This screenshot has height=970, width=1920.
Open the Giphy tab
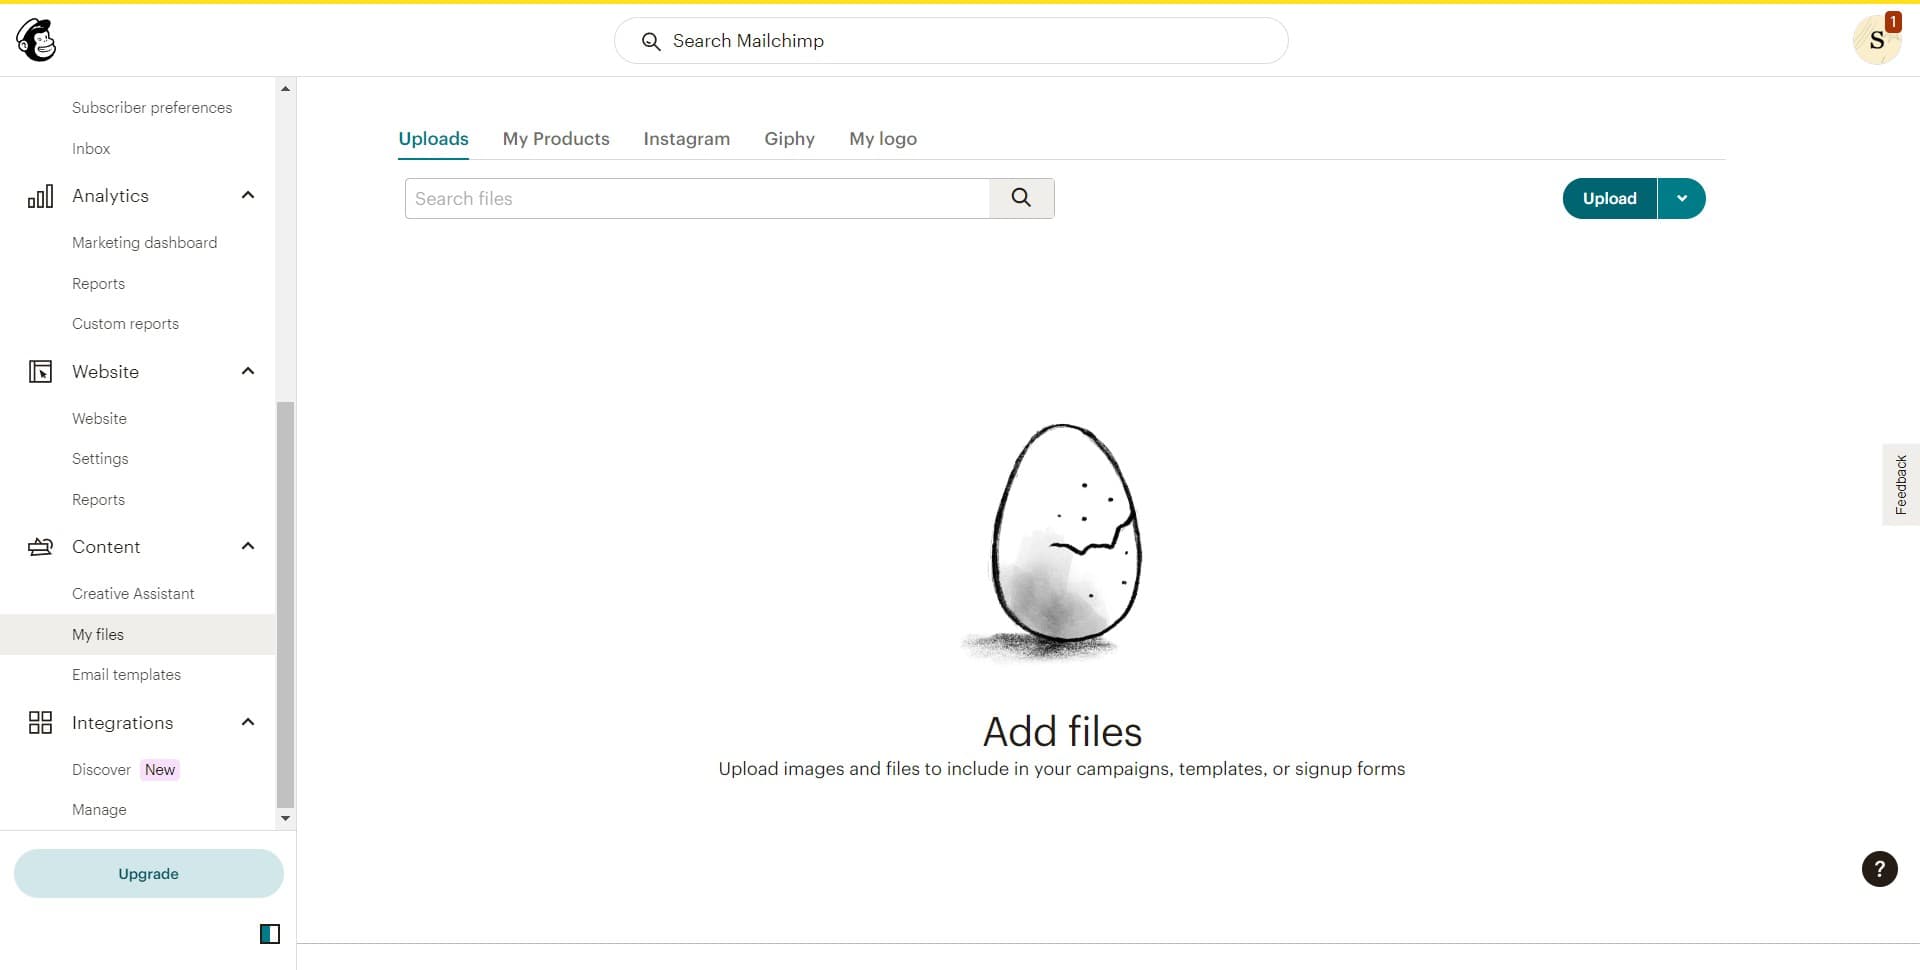[x=789, y=139]
